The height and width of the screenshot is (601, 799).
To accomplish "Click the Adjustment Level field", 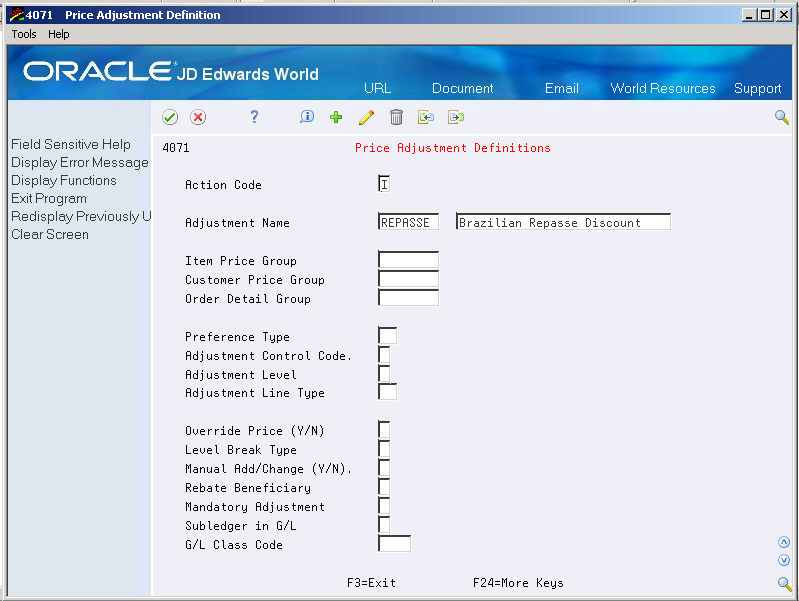I will tap(384, 374).
